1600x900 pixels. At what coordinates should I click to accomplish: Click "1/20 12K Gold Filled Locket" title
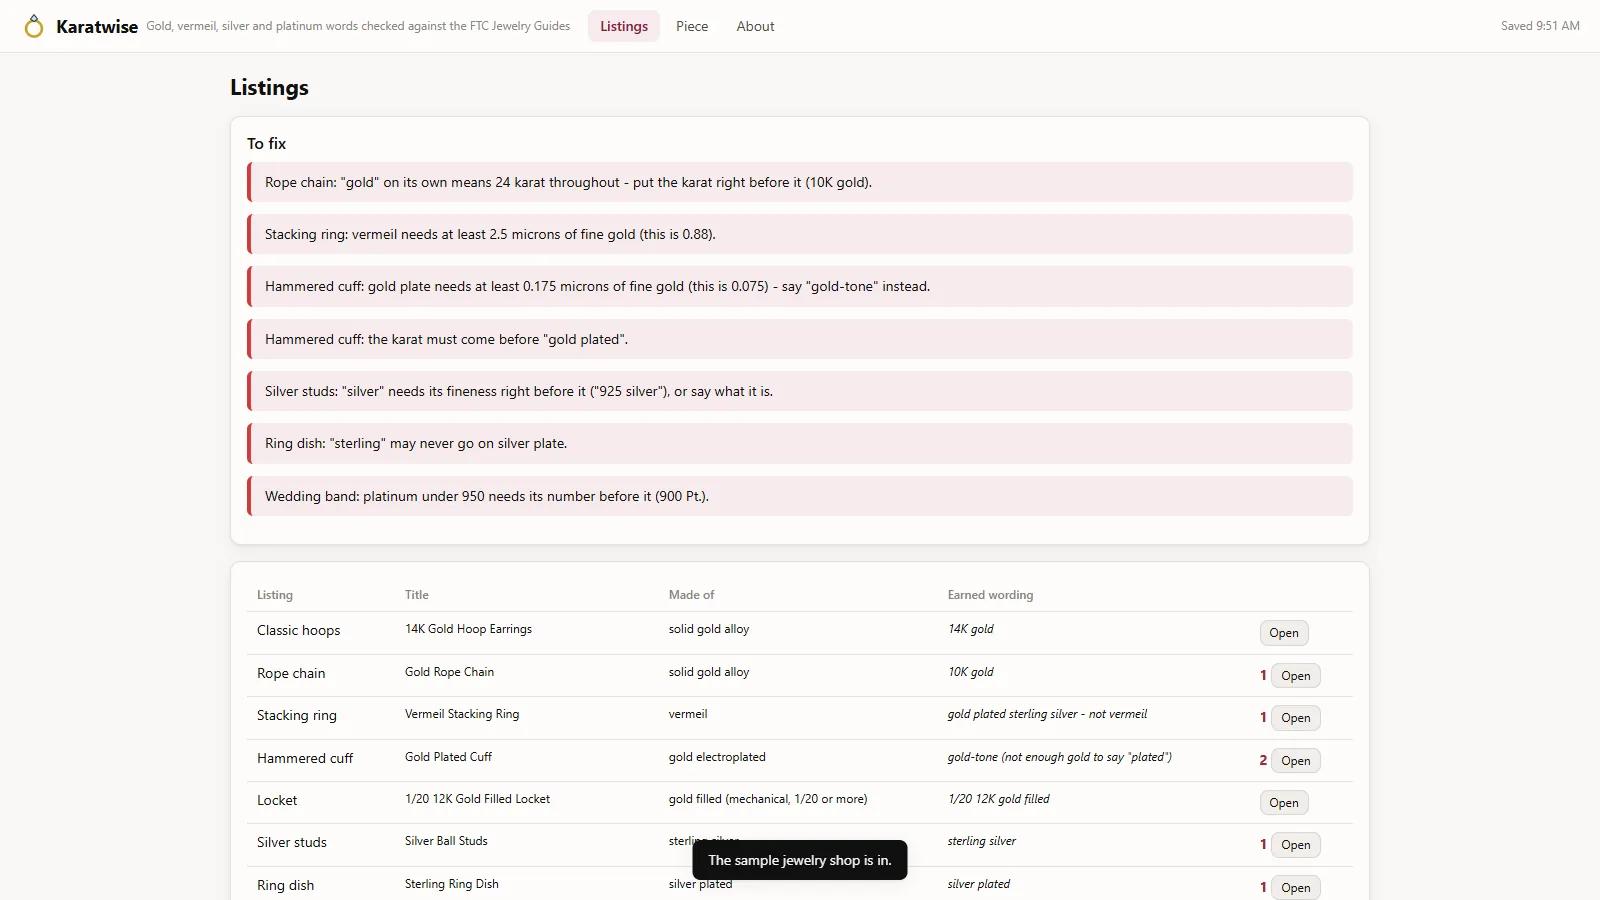(477, 799)
